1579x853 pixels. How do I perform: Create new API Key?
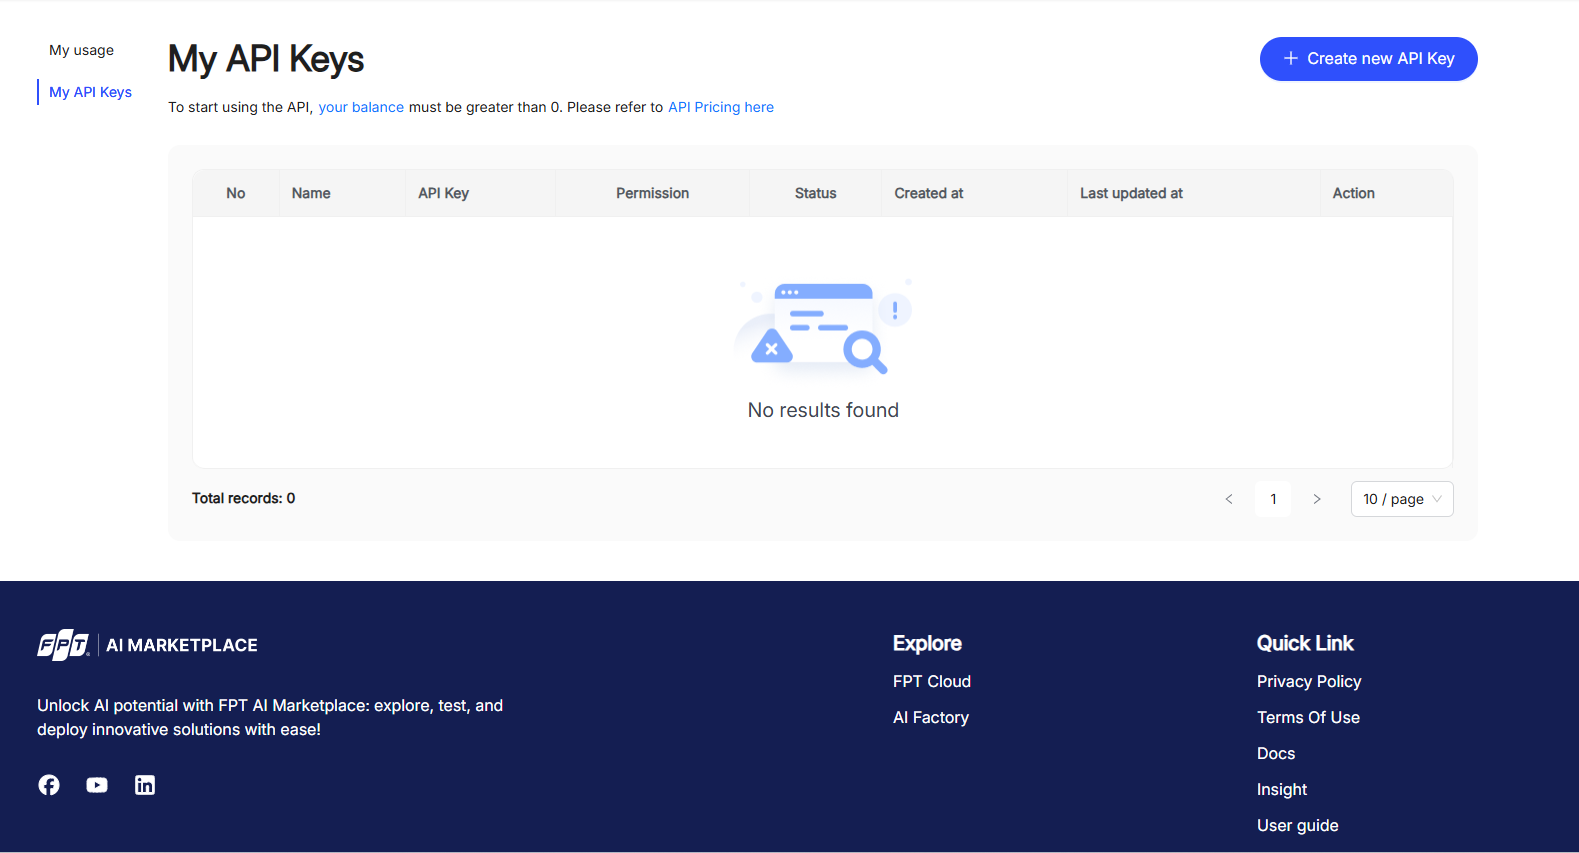click(x=1368, y=59)
